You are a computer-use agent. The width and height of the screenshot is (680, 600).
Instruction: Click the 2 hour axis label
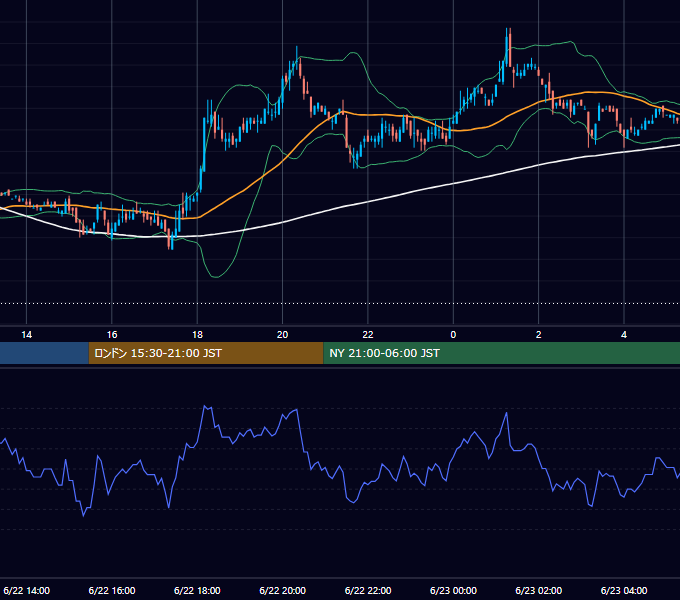(539, 335)
